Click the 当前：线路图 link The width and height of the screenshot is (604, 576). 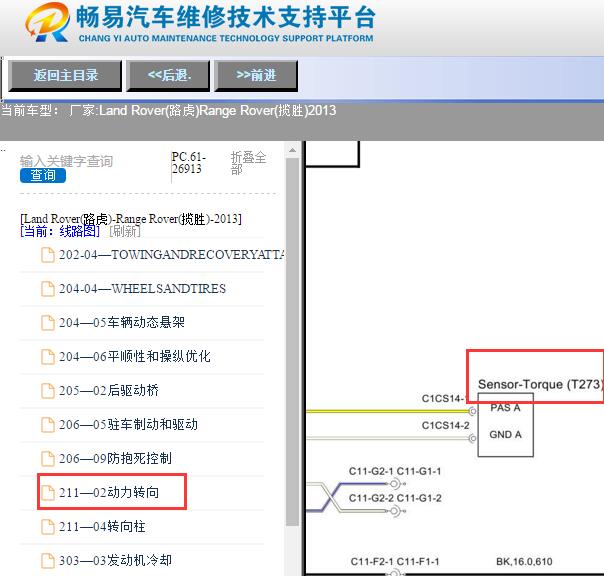click(60, 232)
